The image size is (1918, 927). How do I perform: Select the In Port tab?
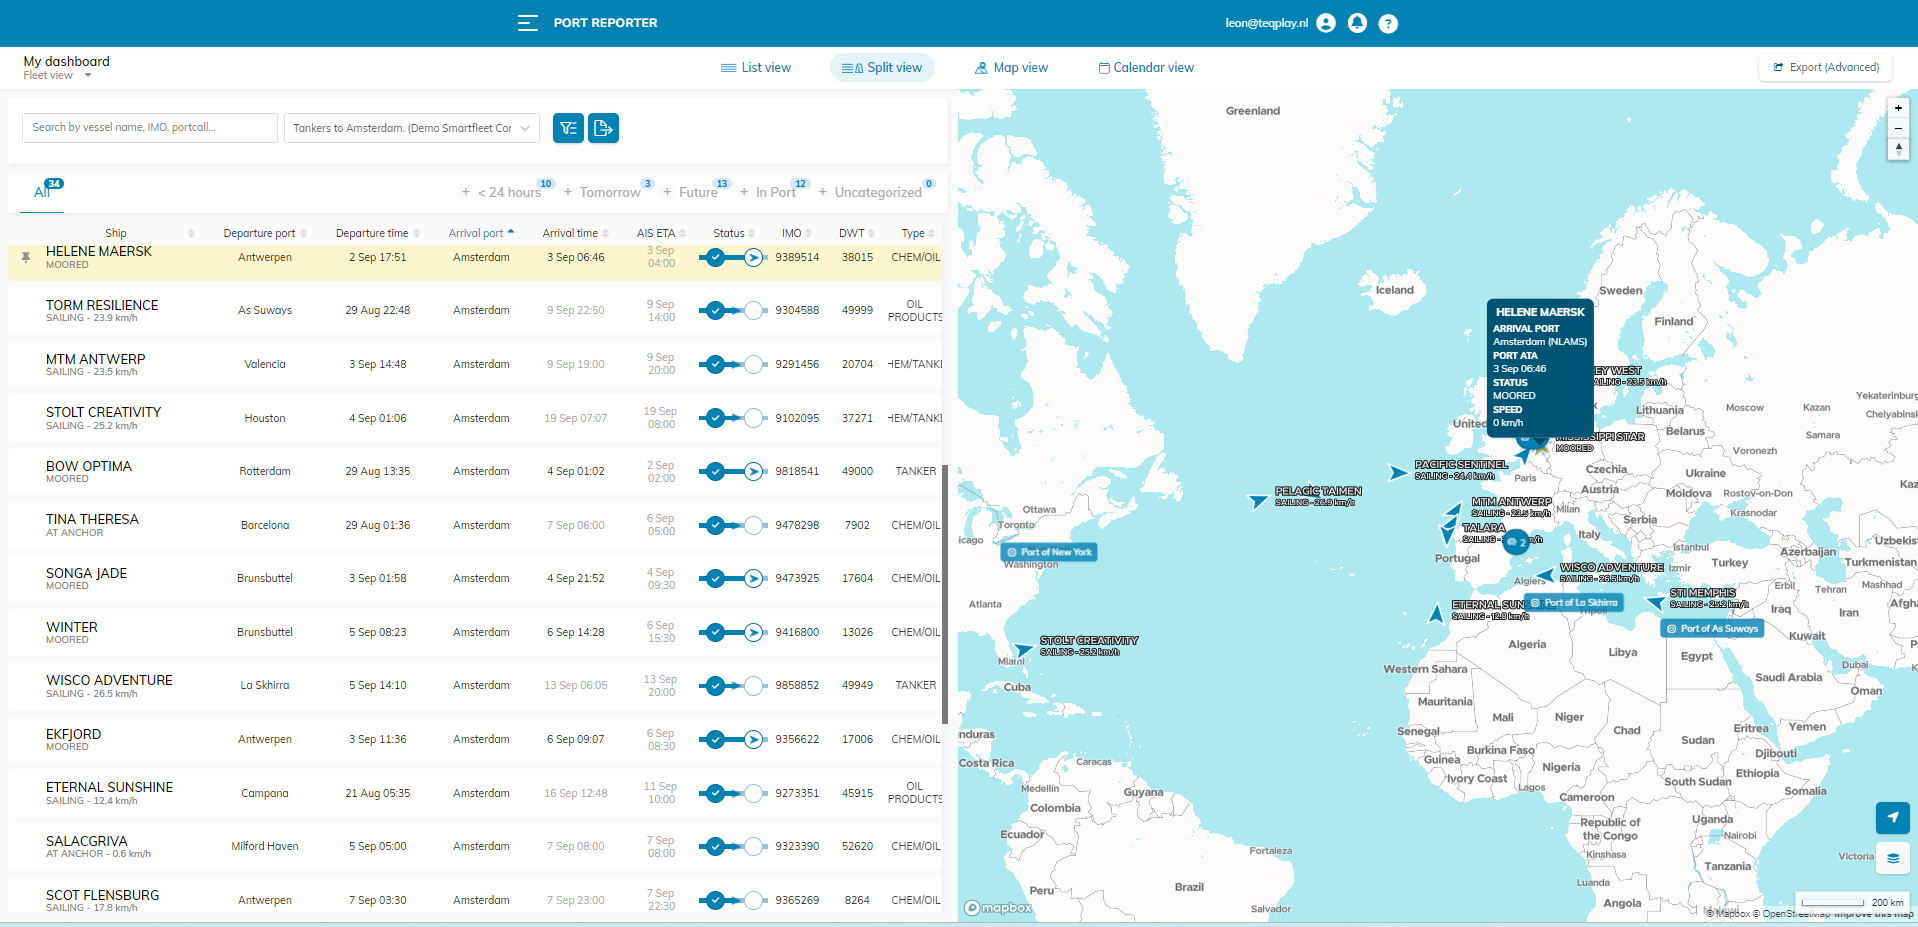(x=775, y=192)
